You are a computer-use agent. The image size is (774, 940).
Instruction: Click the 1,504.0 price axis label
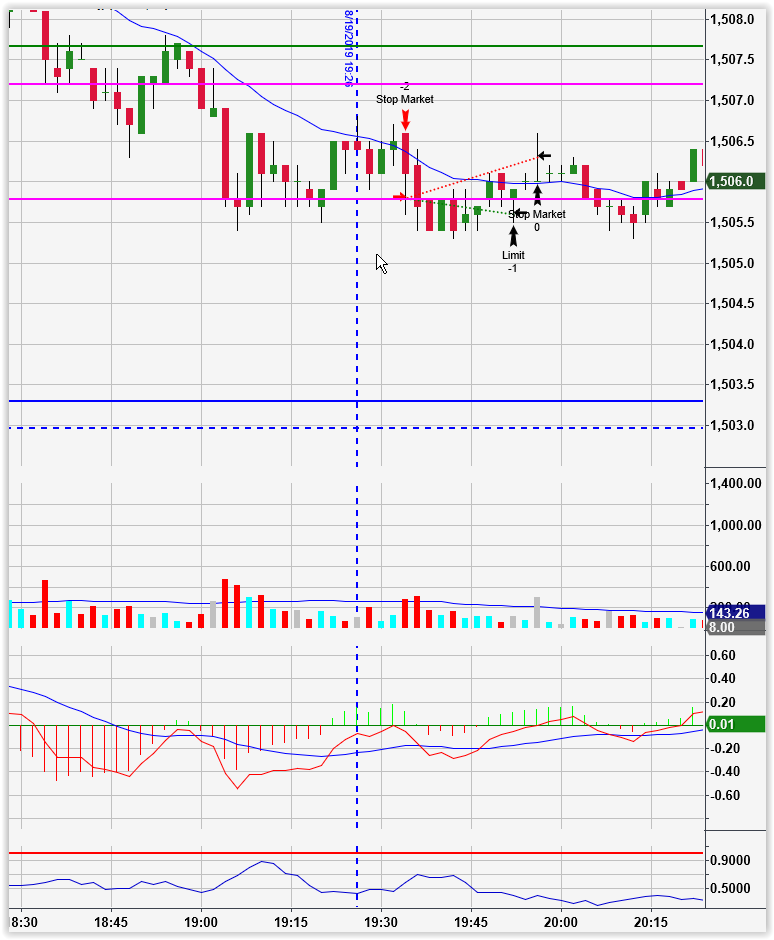coord(732,344)
